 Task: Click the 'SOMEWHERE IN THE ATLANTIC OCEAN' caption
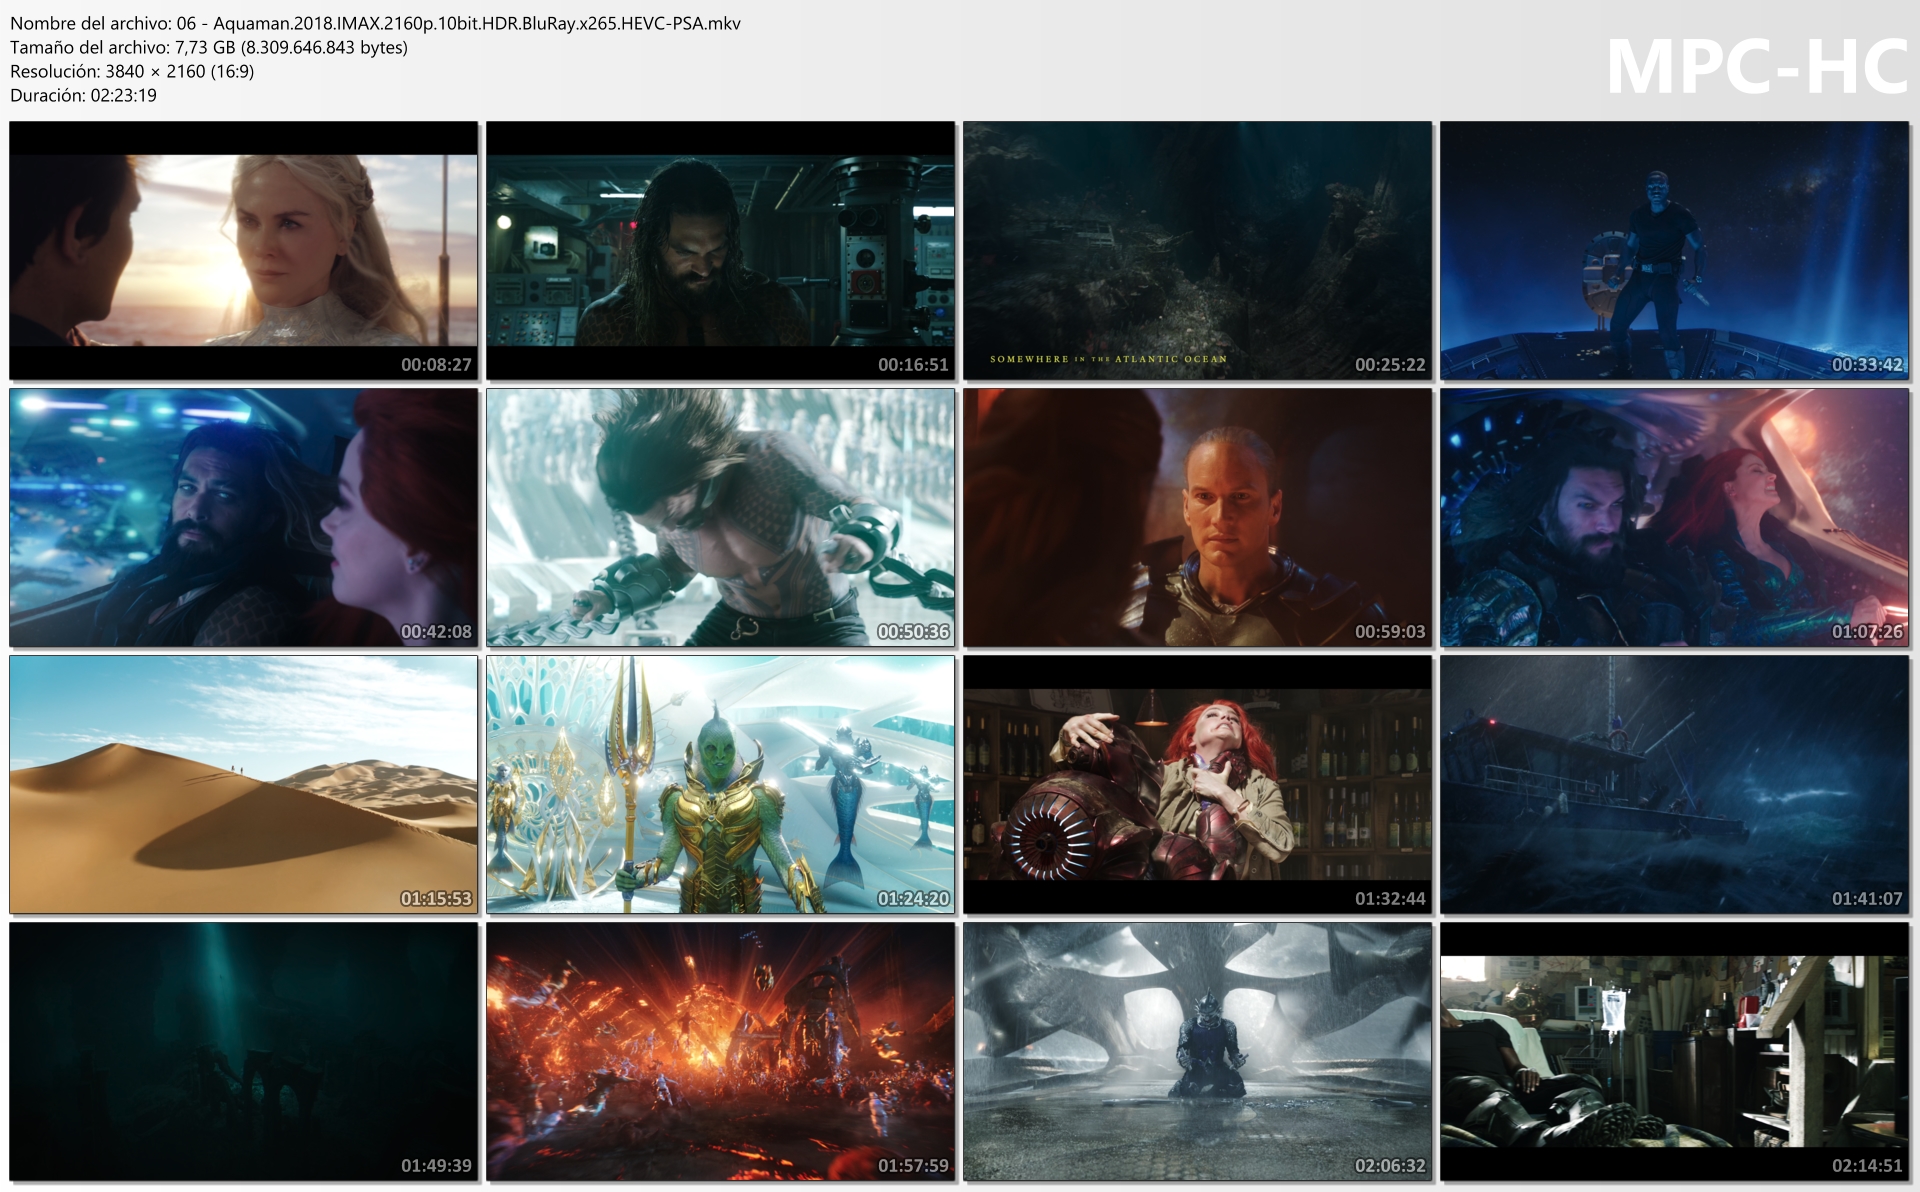click(x=1108, y=359)
